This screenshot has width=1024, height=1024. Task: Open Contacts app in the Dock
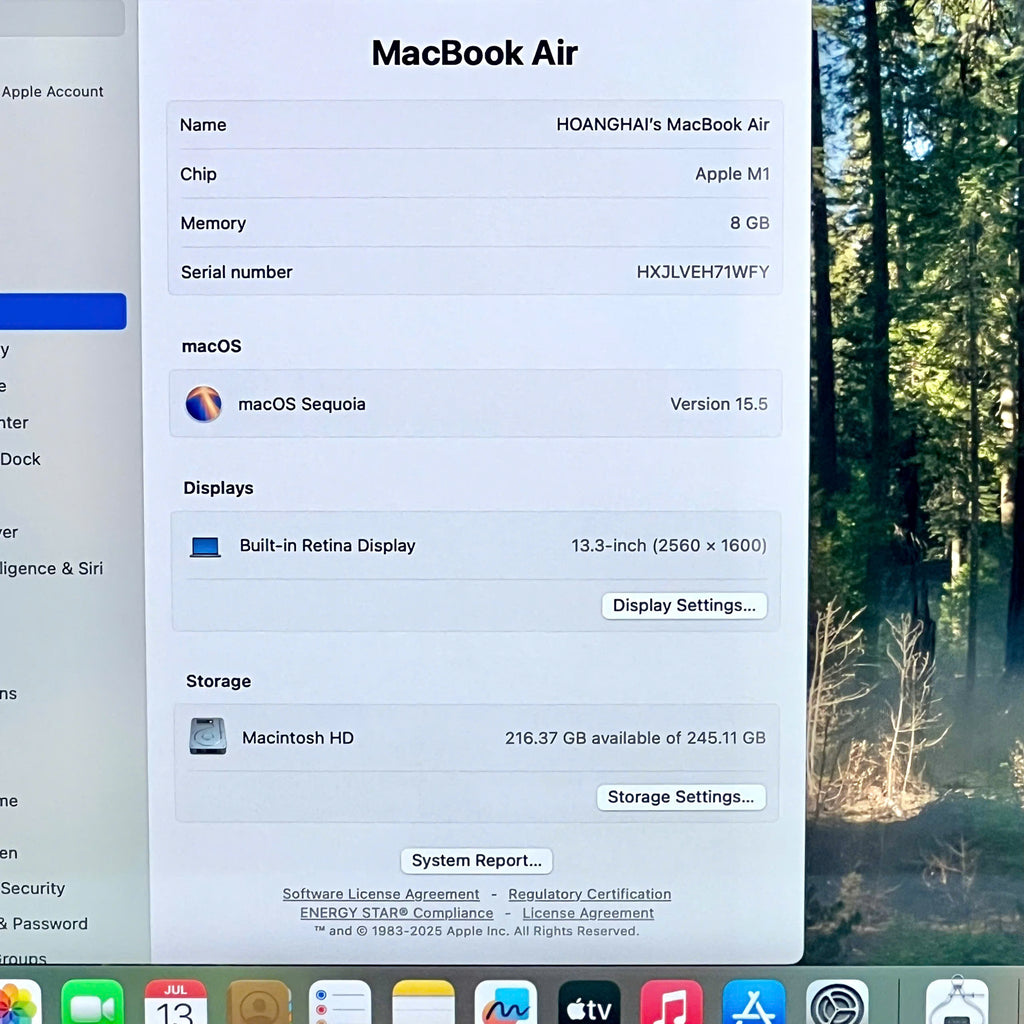click(x=258, y=1004)
